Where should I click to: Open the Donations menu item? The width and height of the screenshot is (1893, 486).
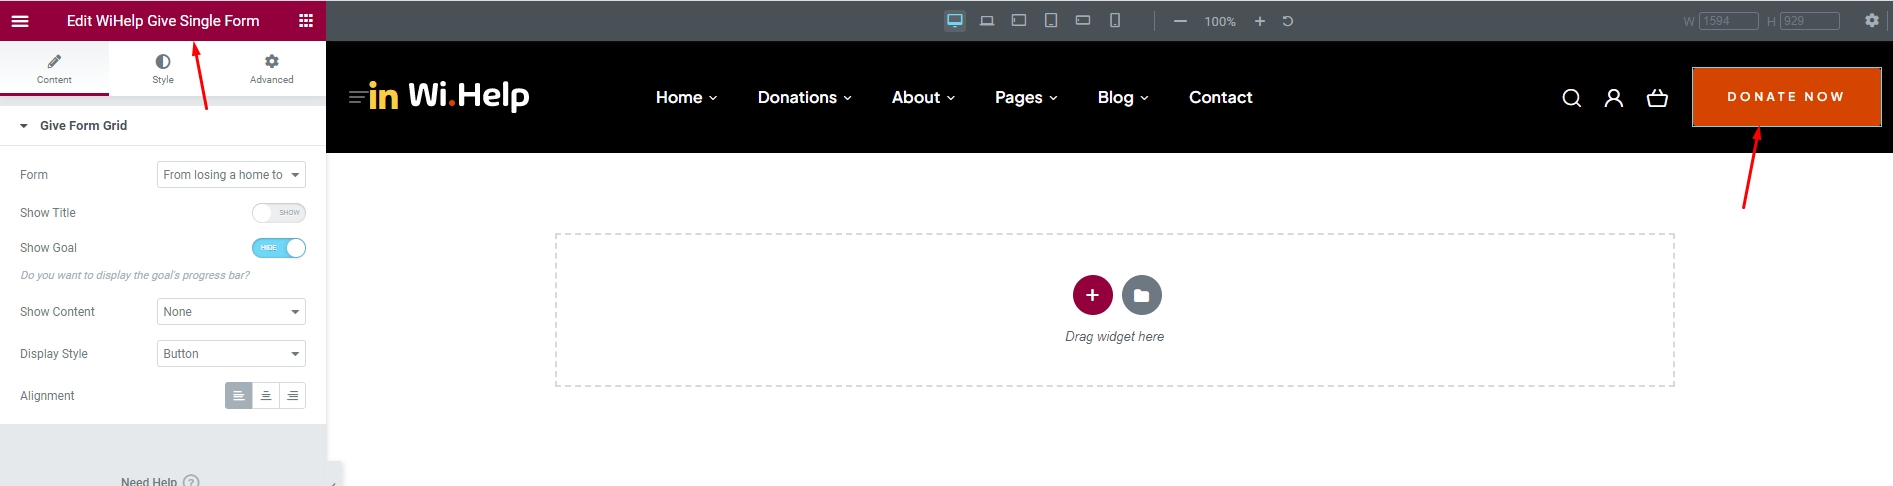[804, 98]
